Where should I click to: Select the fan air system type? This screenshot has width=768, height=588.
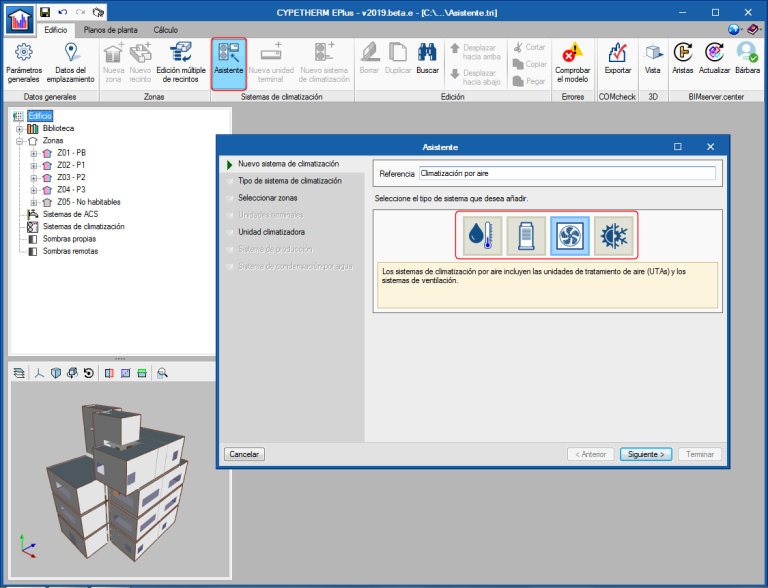pyautogui.click(x=569, y=236)
